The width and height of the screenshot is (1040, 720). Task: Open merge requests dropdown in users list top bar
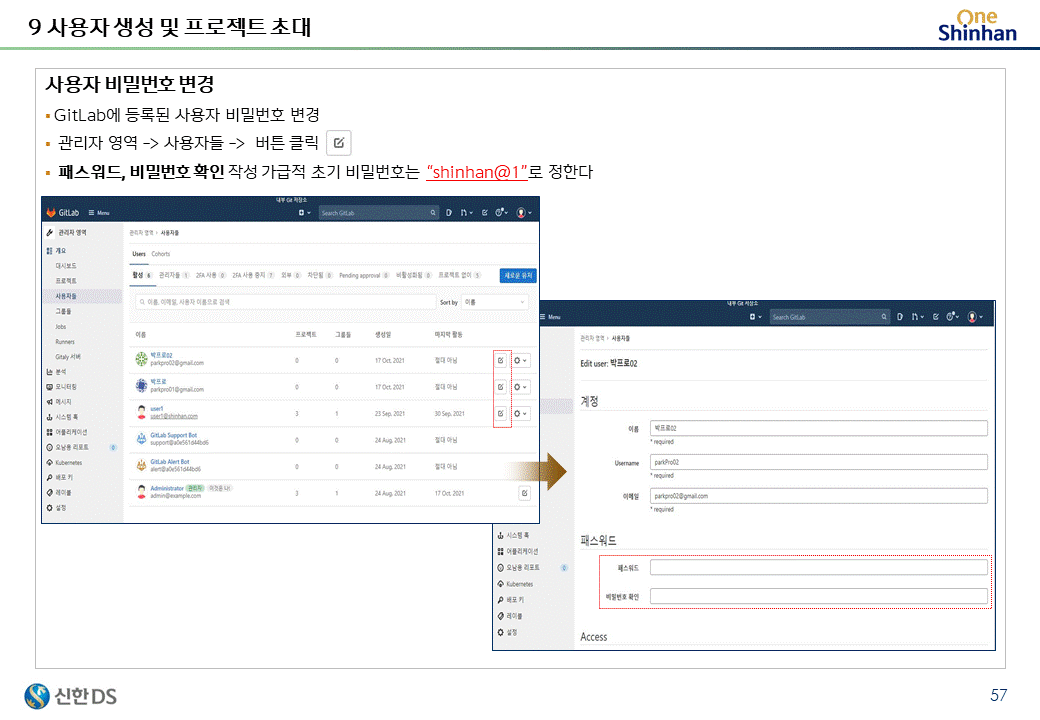pos(467,213)
